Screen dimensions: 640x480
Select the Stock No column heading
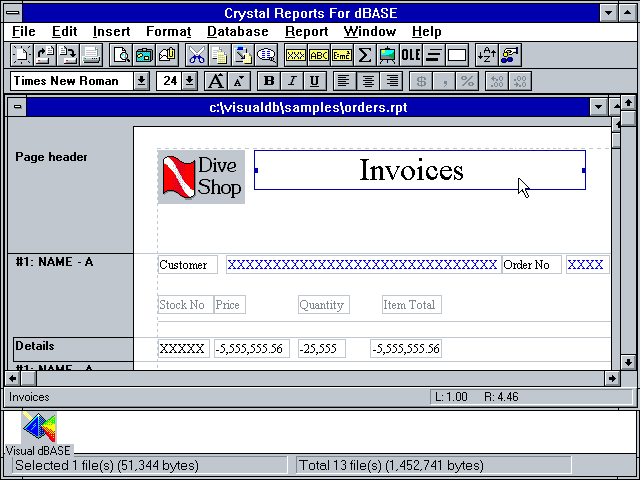tap(186, 304)
